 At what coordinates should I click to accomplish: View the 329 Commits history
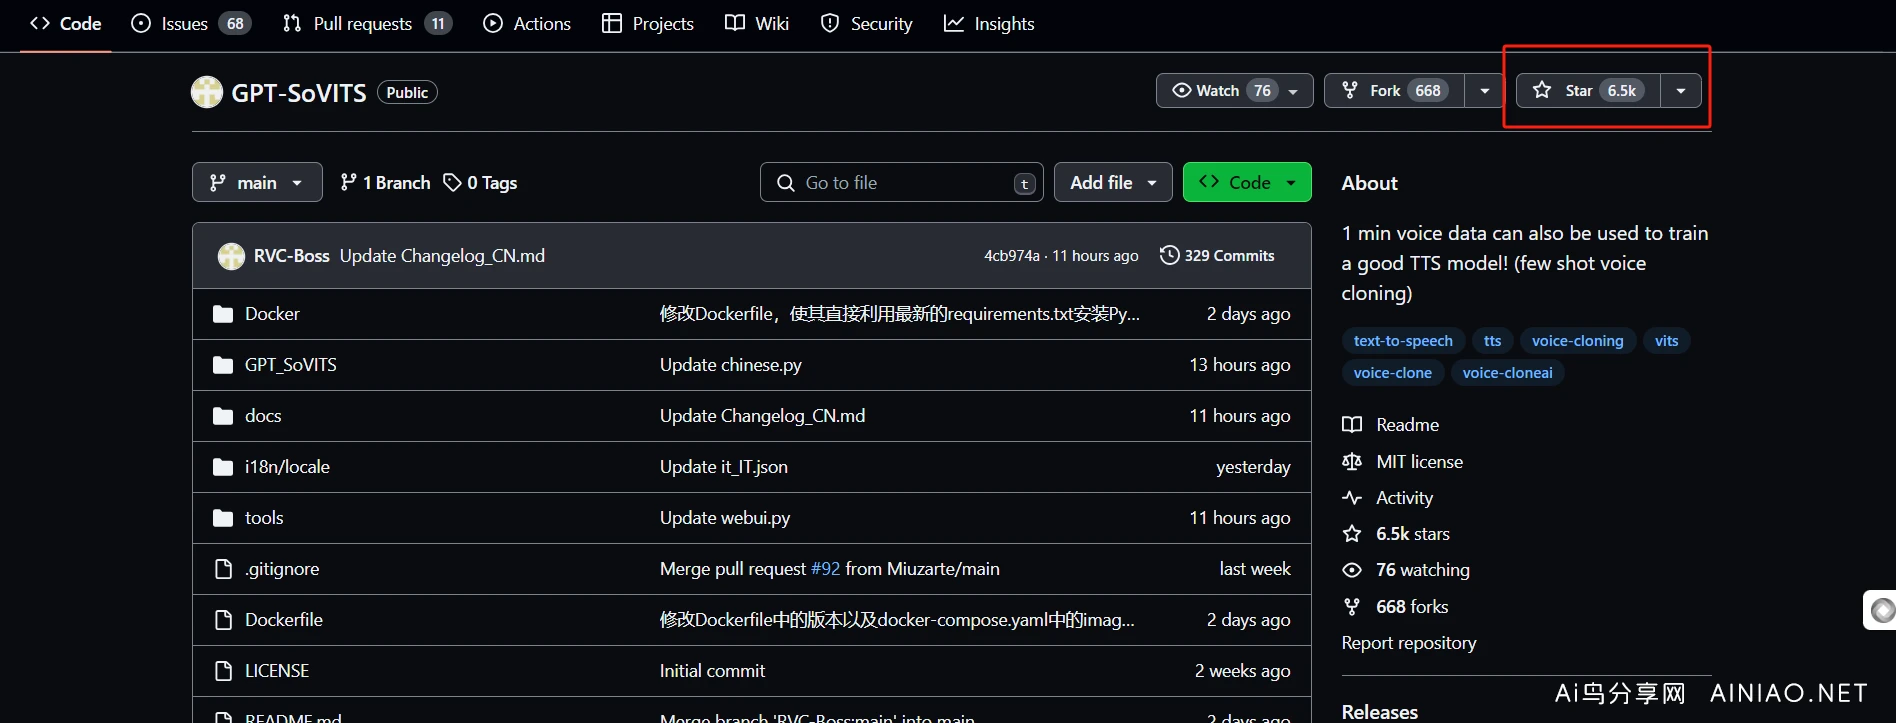[1217, 256]
